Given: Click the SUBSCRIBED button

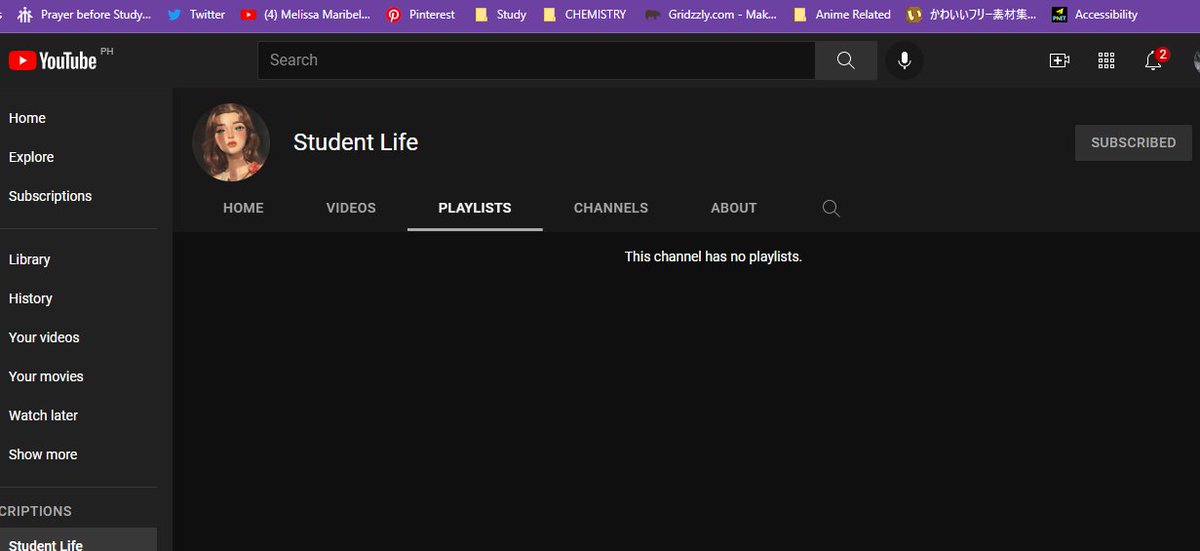Looking at the screenshot, I should [x=1133, y=143].
